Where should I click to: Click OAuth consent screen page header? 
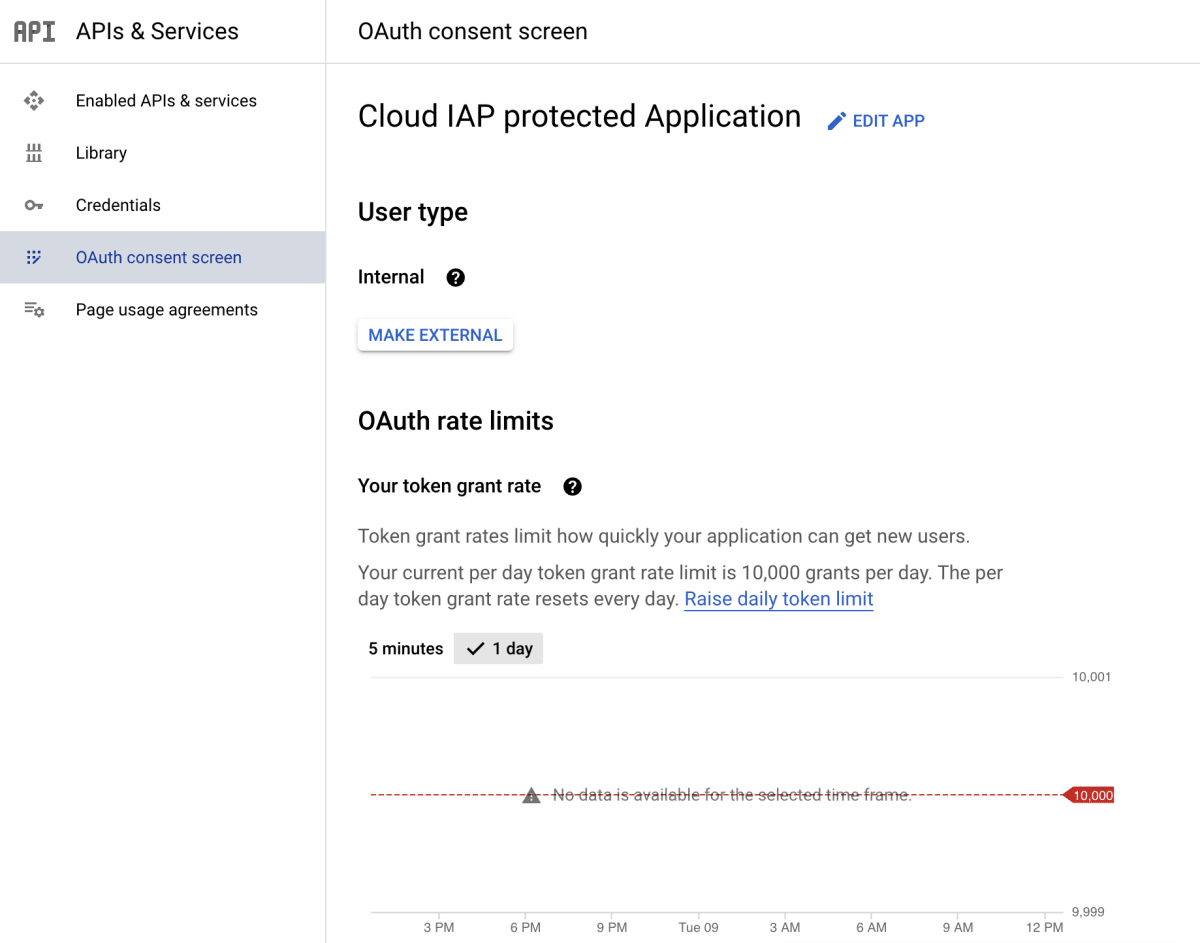(x=473, y=31)
